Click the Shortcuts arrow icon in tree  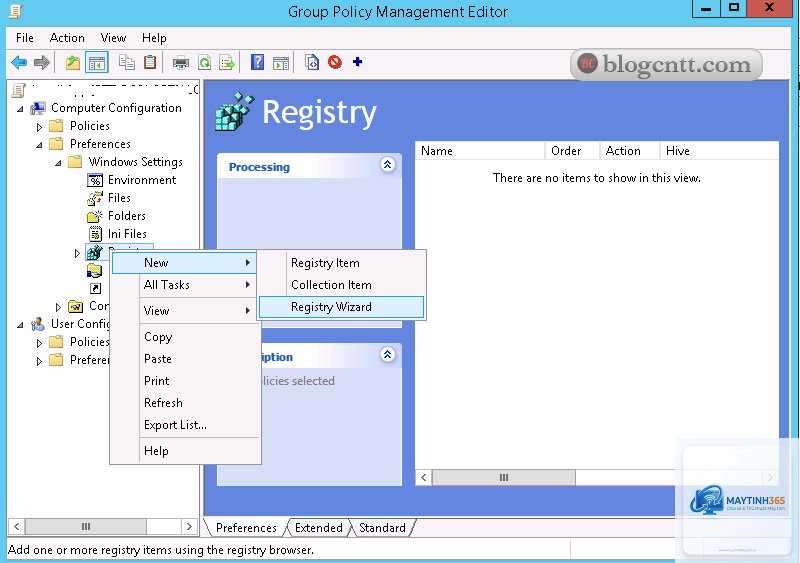click(95, 288)
